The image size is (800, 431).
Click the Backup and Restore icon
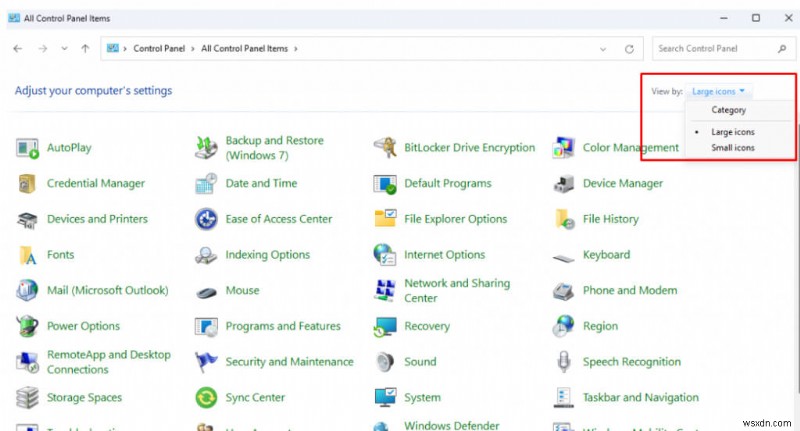(206, 148)
